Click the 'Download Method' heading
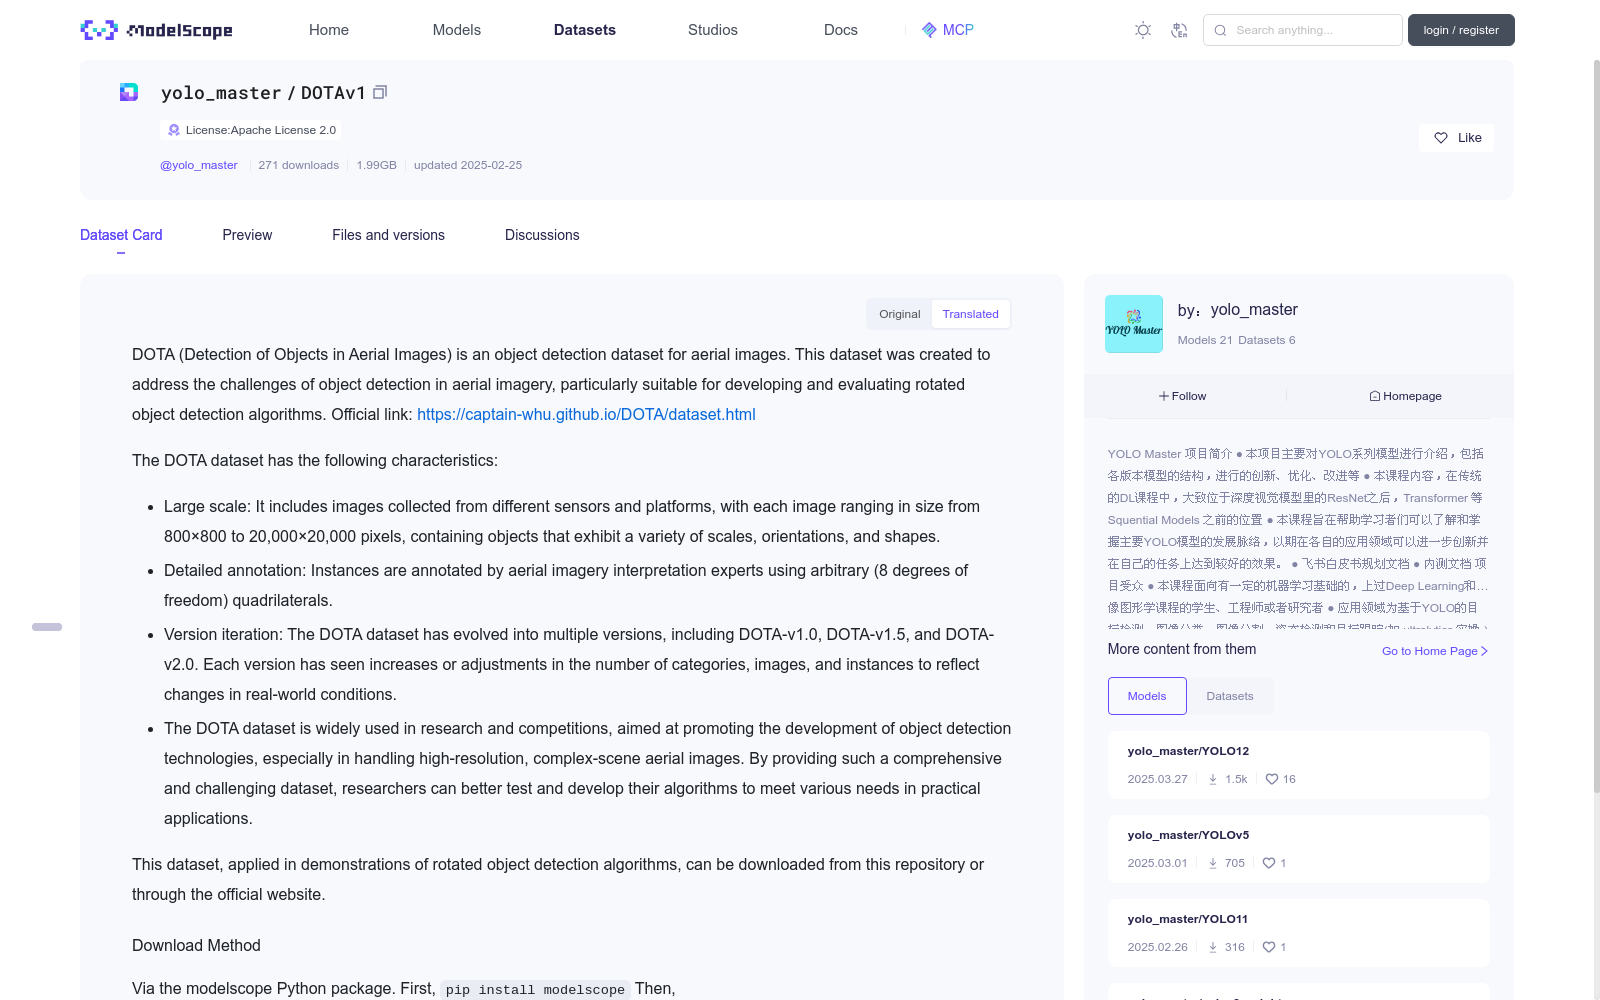The width and height of the screenshot is (1600, 1000). (196, 945)
